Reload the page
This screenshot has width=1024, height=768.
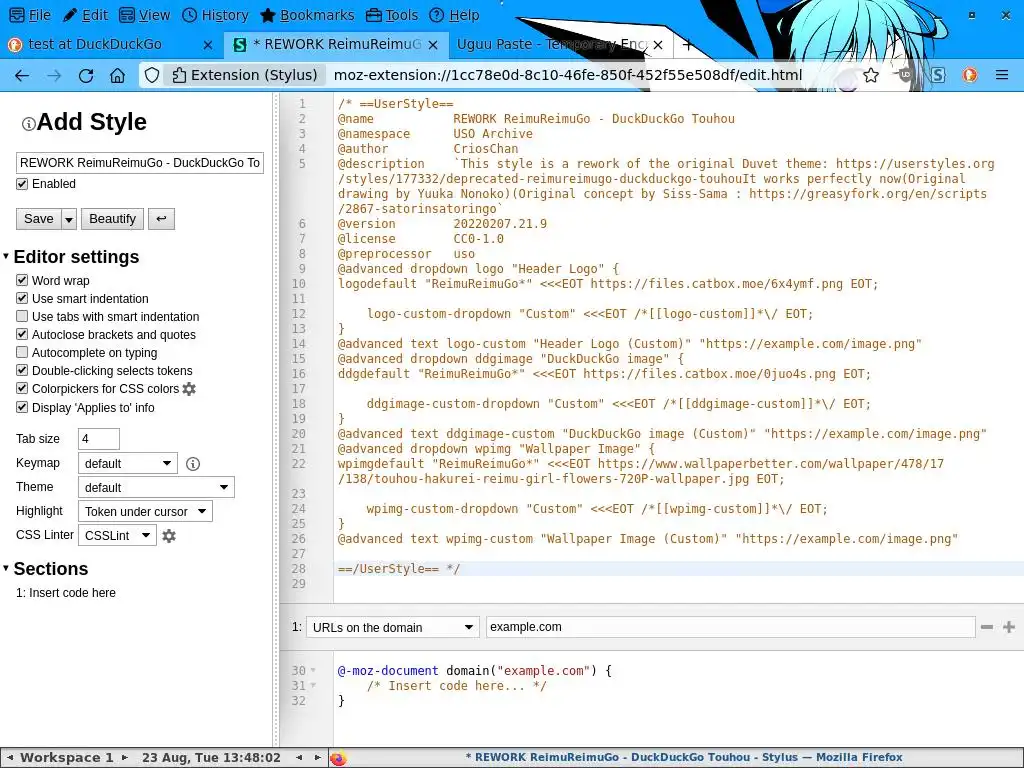86,76
